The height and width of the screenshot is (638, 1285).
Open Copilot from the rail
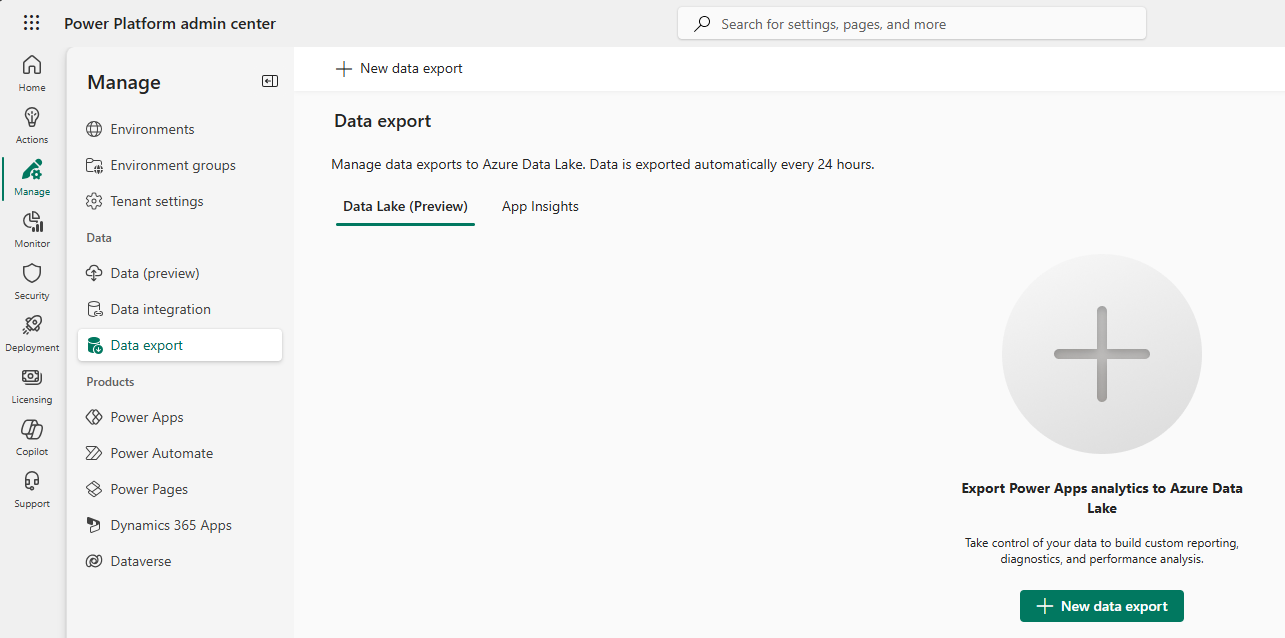[x=32, y=437]
